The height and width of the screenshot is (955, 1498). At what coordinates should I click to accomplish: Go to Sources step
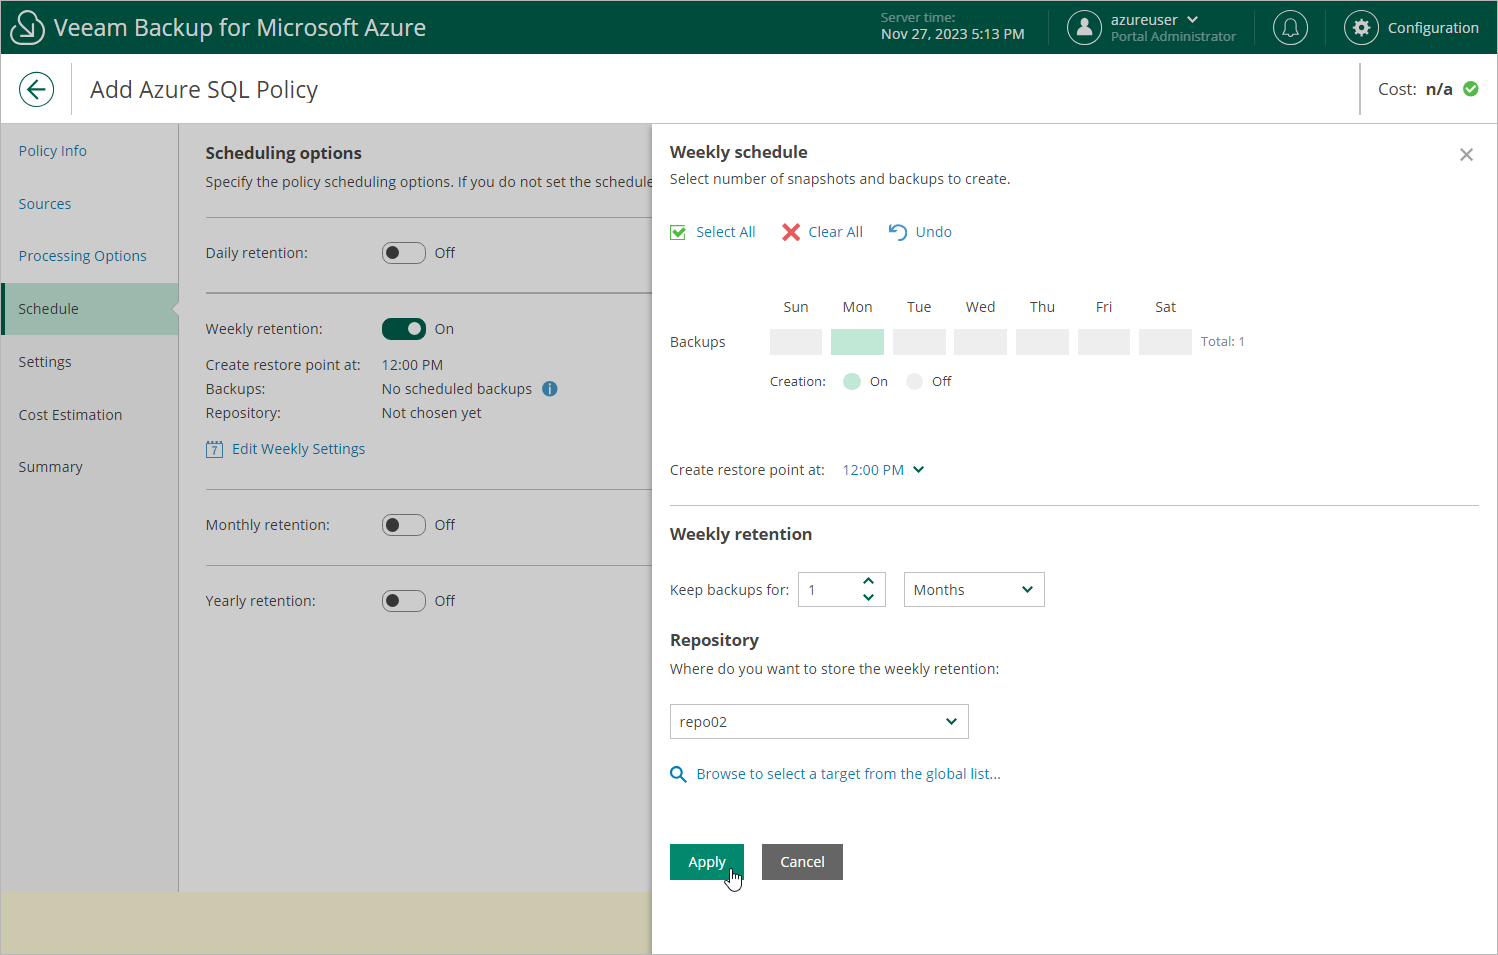tap(45, 204)
